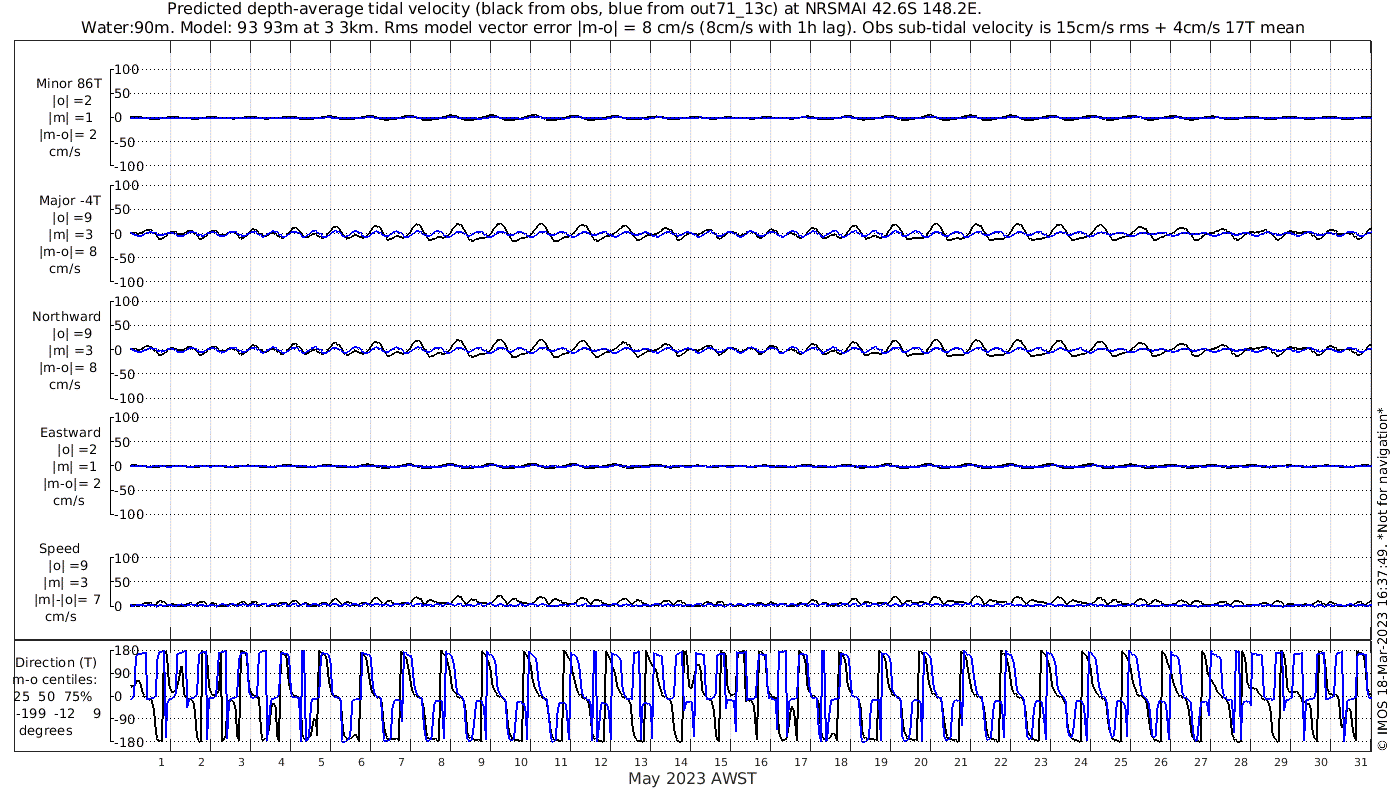Screen dimensions: 1400x800
Task: Click day 26 on the date axis
Action: [x=1161, y=762]
